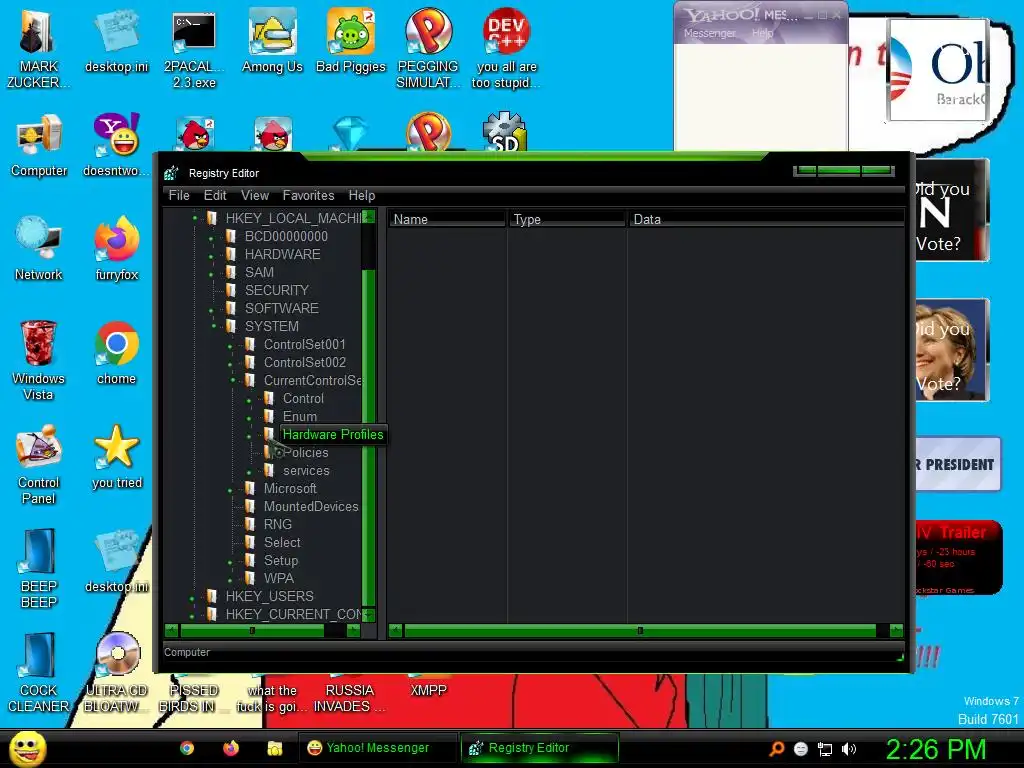1024x768 pixels.
Task: Collapse the CurrentControlSet key
Action: pyautogui.click(x=232, y=380)
